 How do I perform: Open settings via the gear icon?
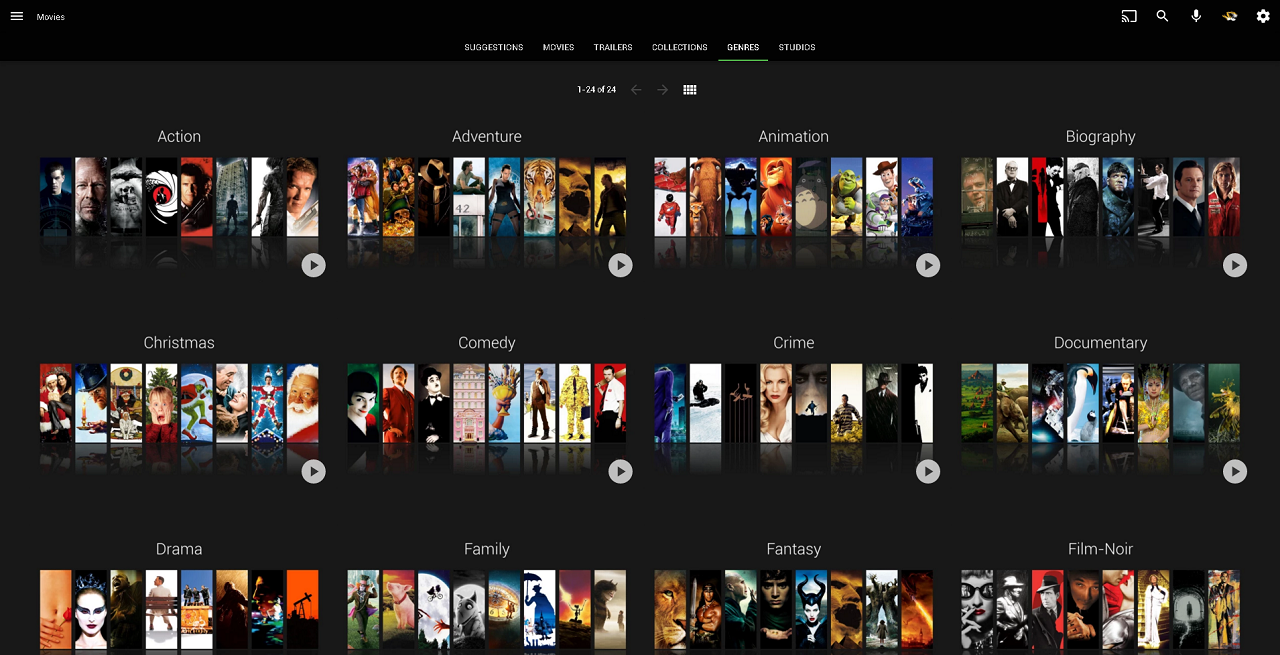[x=1262, y=16]
